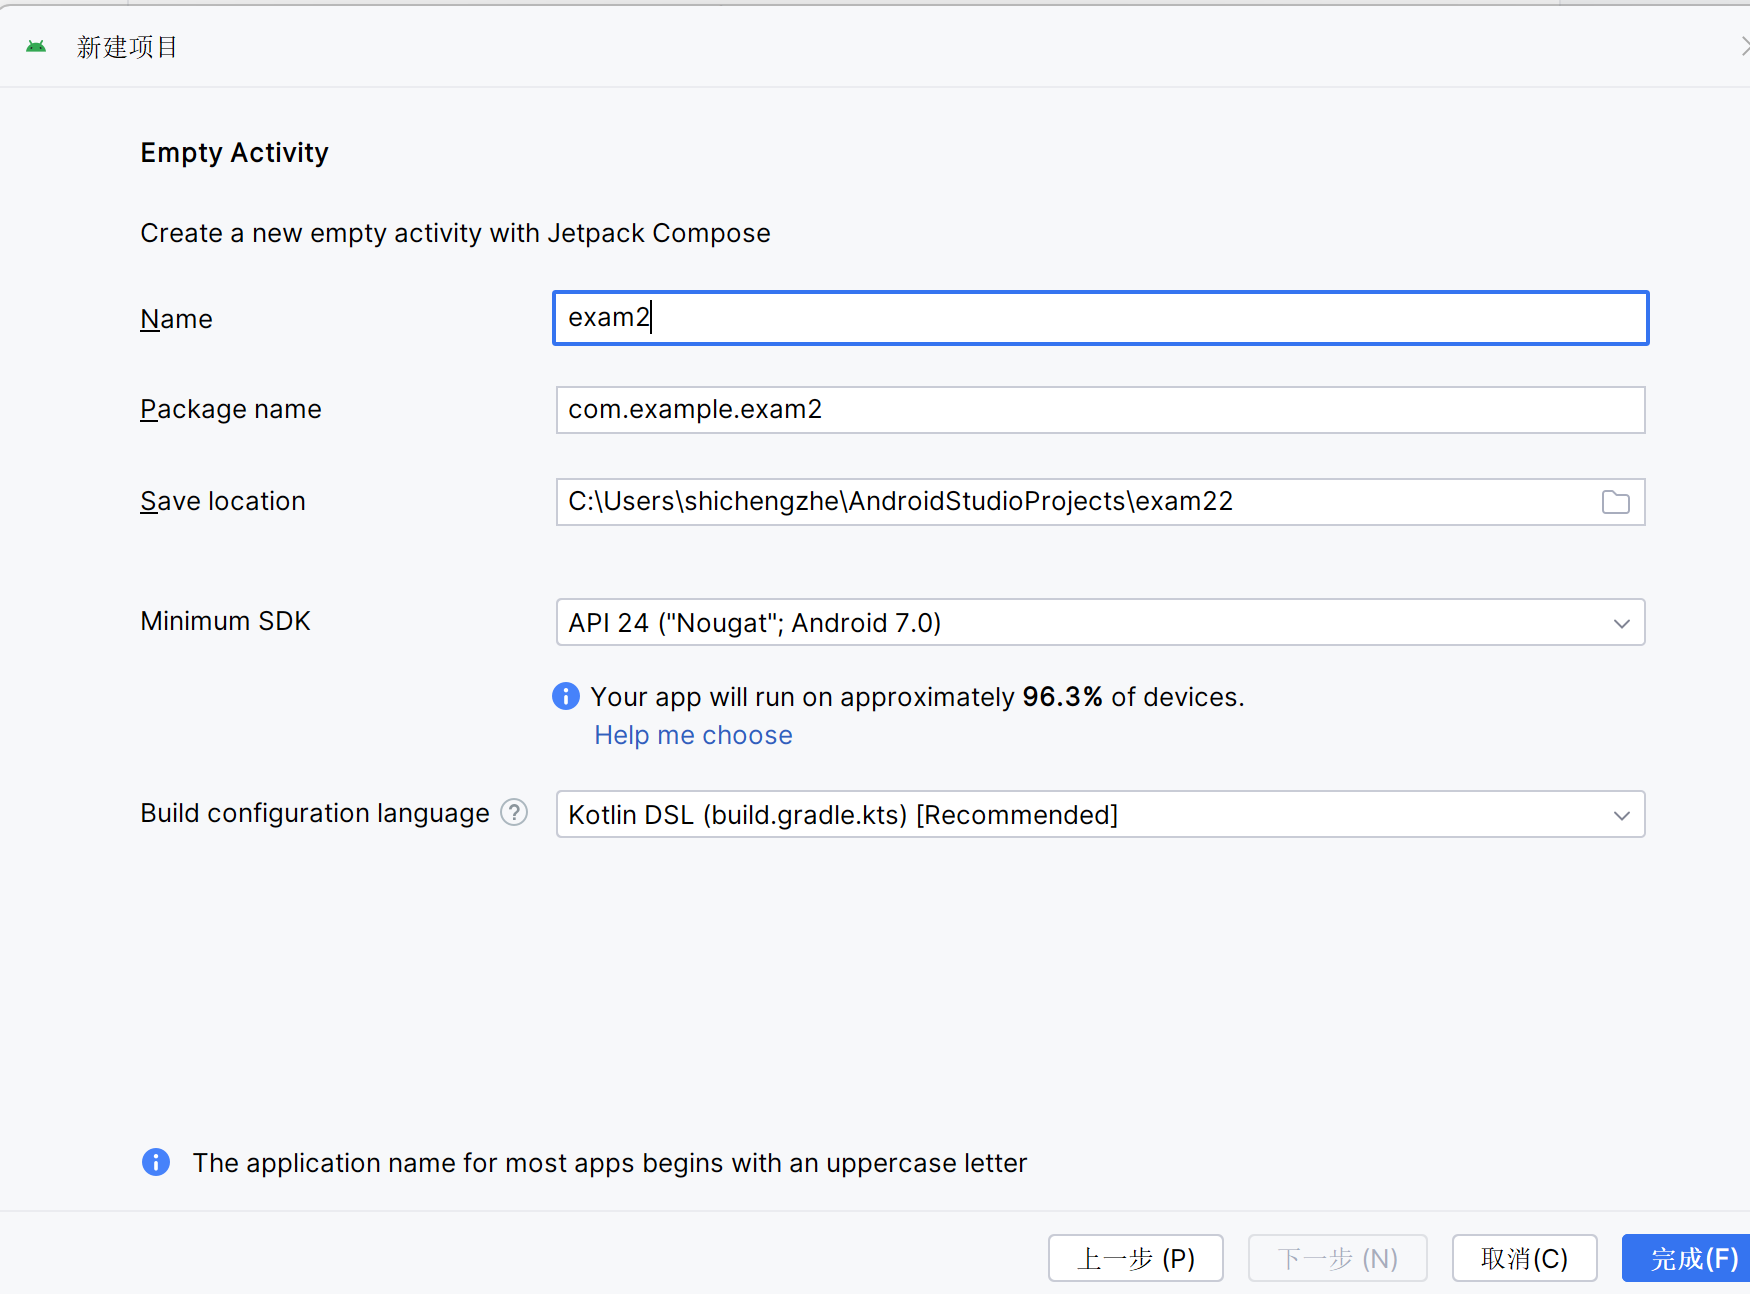Close the 新建项目 dialog window
This screenshot has height=1294, width=1750.
coord(1743,46)
